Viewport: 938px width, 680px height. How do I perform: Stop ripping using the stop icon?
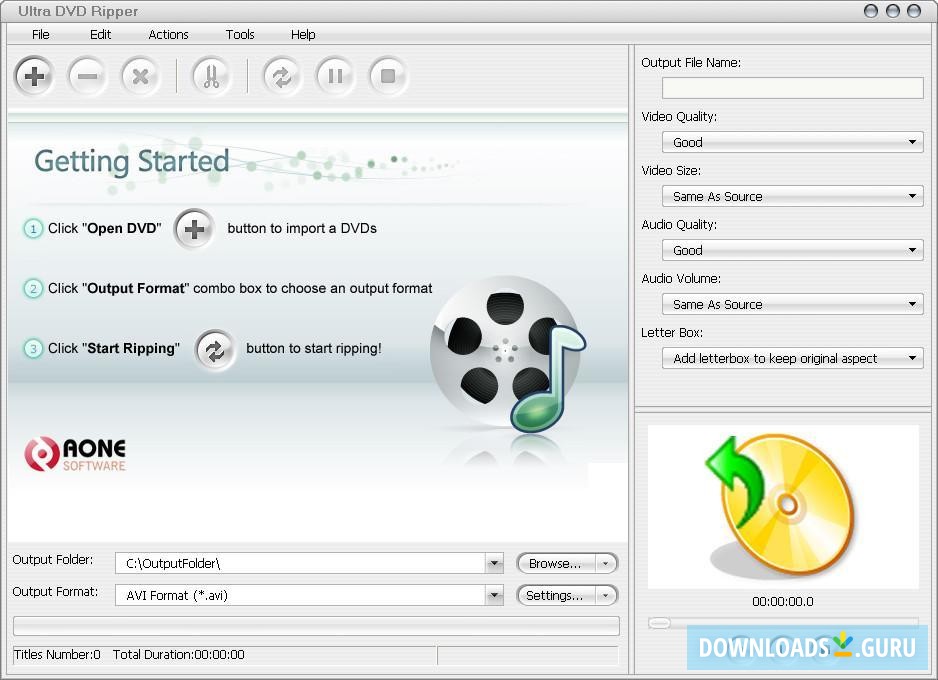point(388,76)
